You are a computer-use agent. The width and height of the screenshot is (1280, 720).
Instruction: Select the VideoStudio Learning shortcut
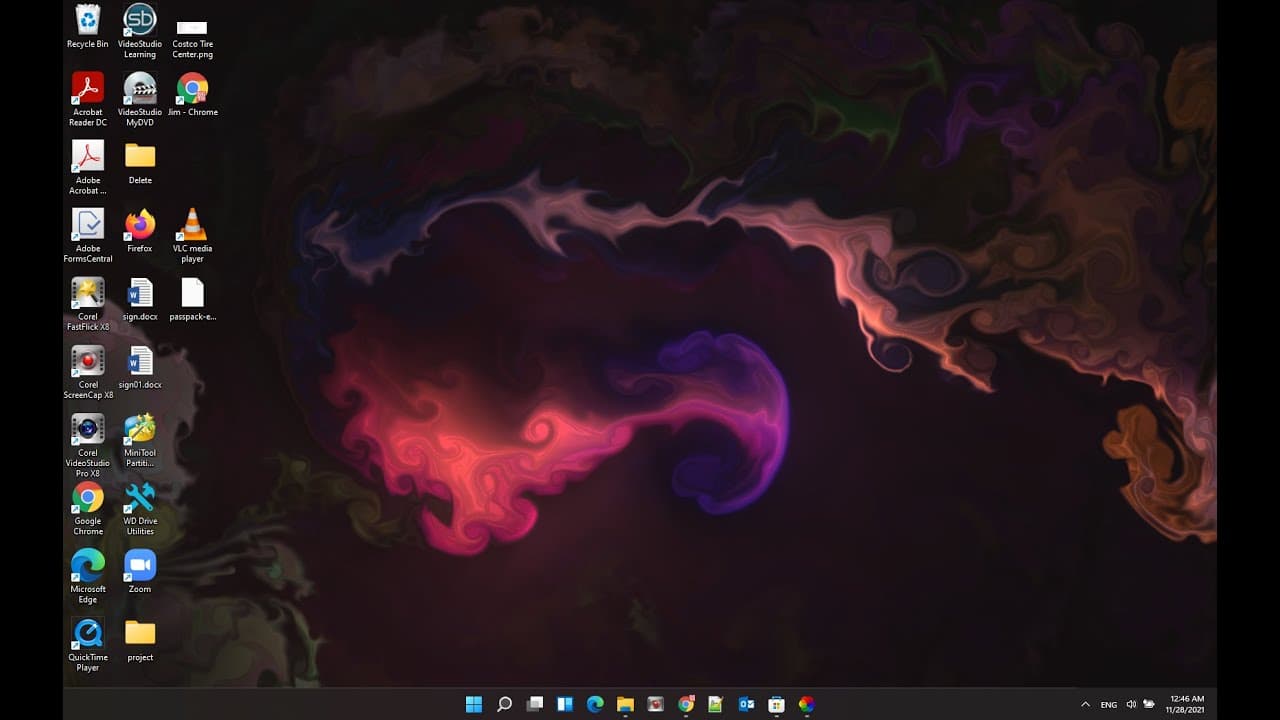click(x=140, y=32)
